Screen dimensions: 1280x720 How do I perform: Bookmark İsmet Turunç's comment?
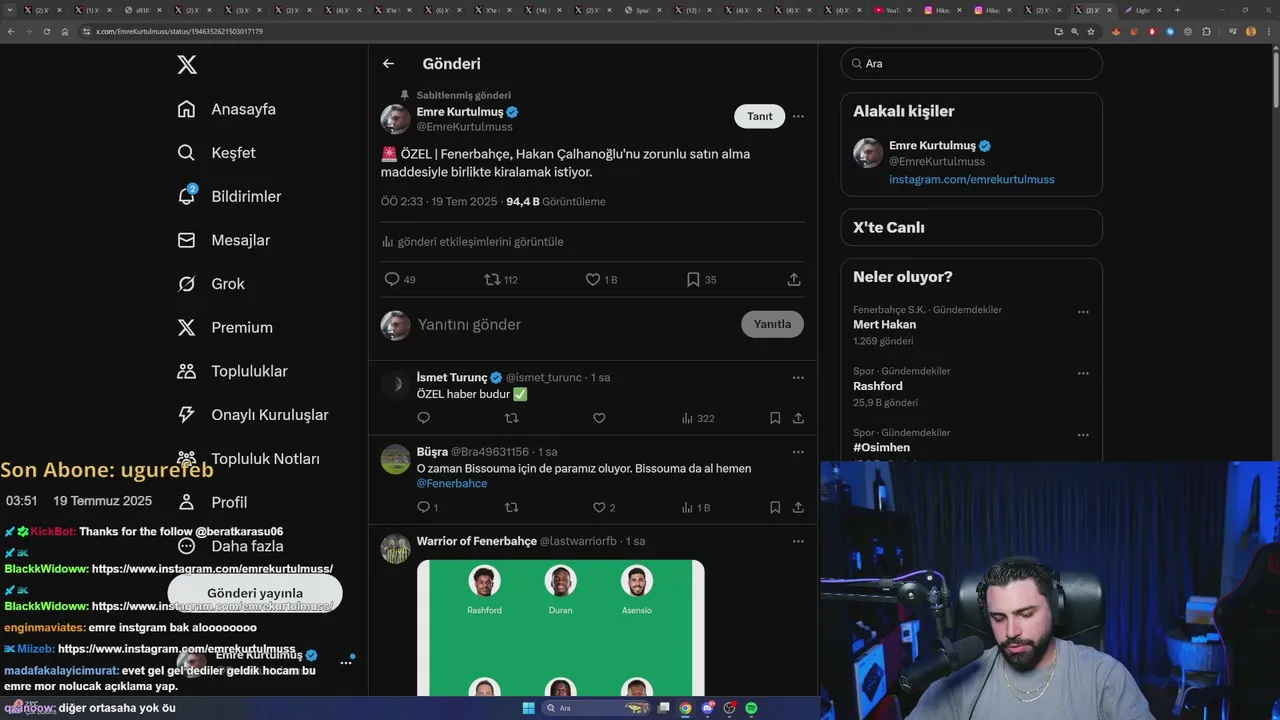[x=775, y=418]
